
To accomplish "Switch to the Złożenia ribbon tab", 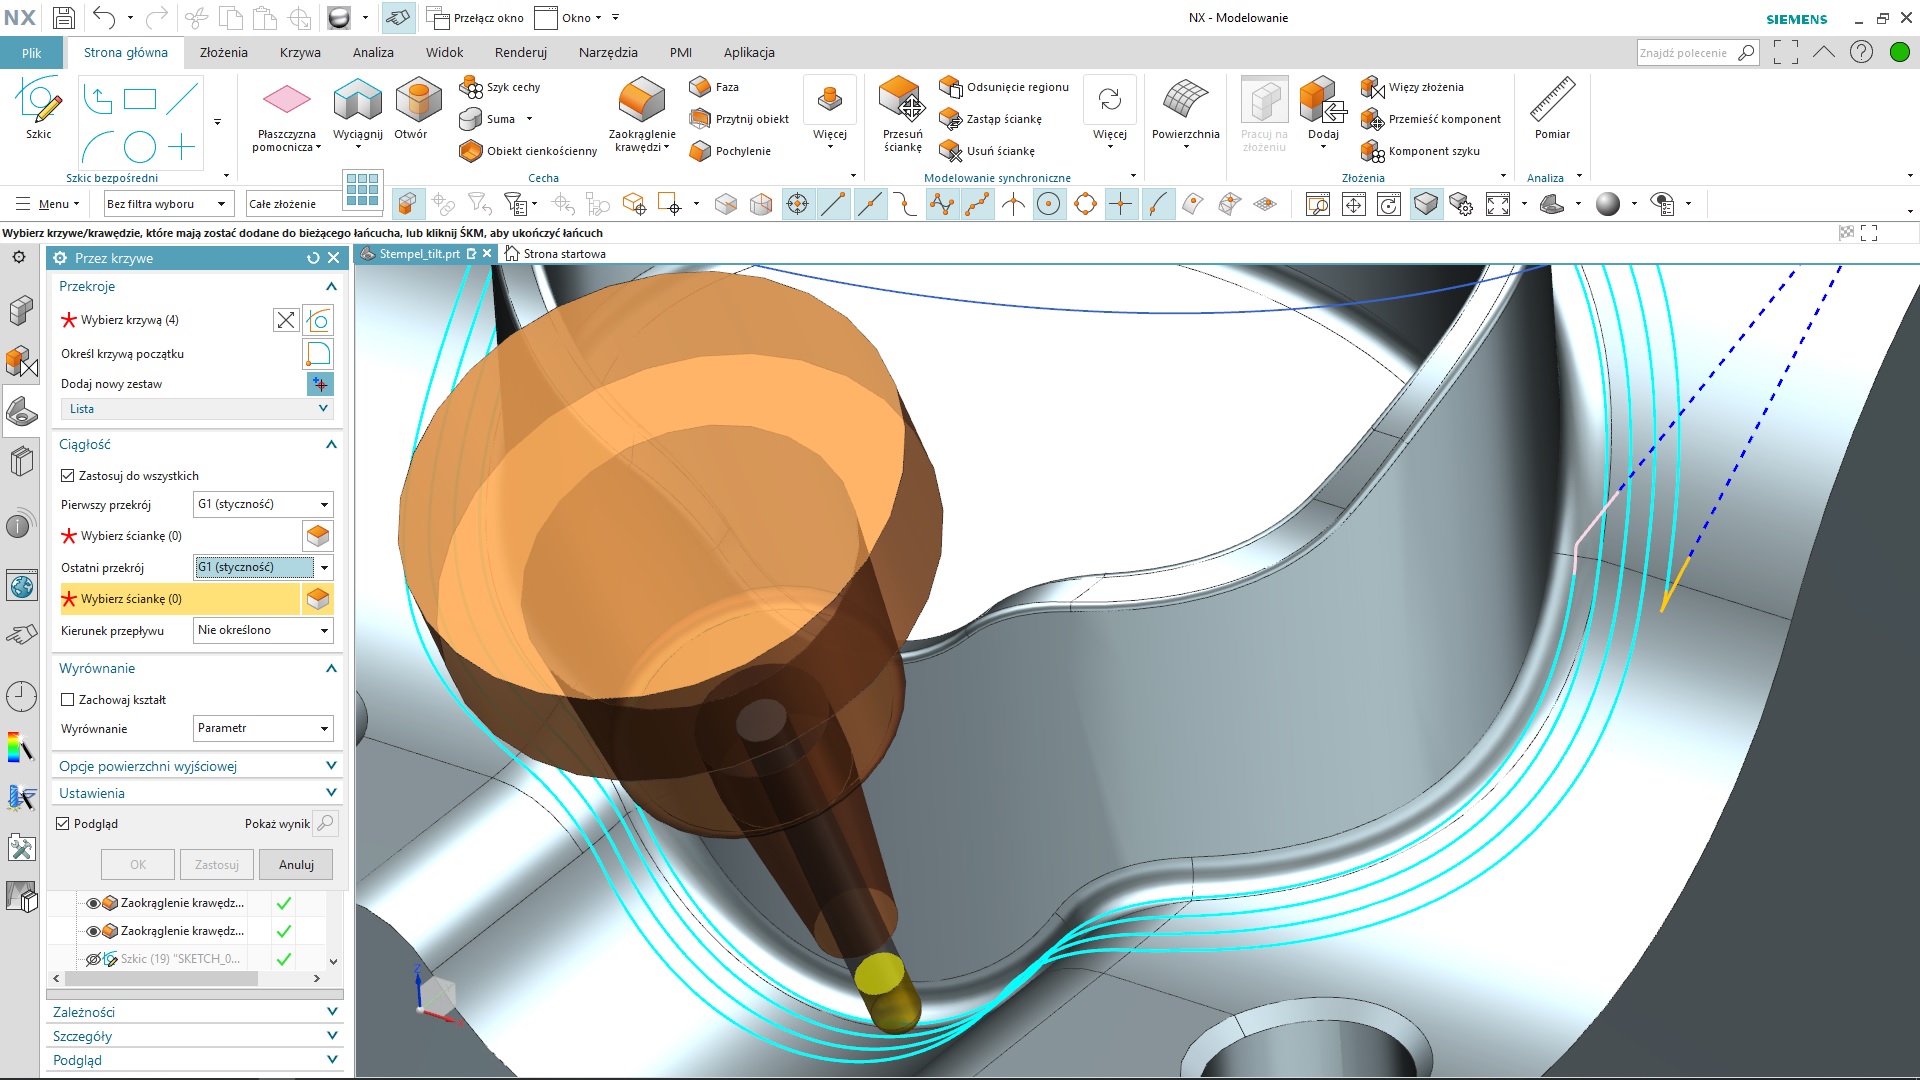I will pos(224,53).
